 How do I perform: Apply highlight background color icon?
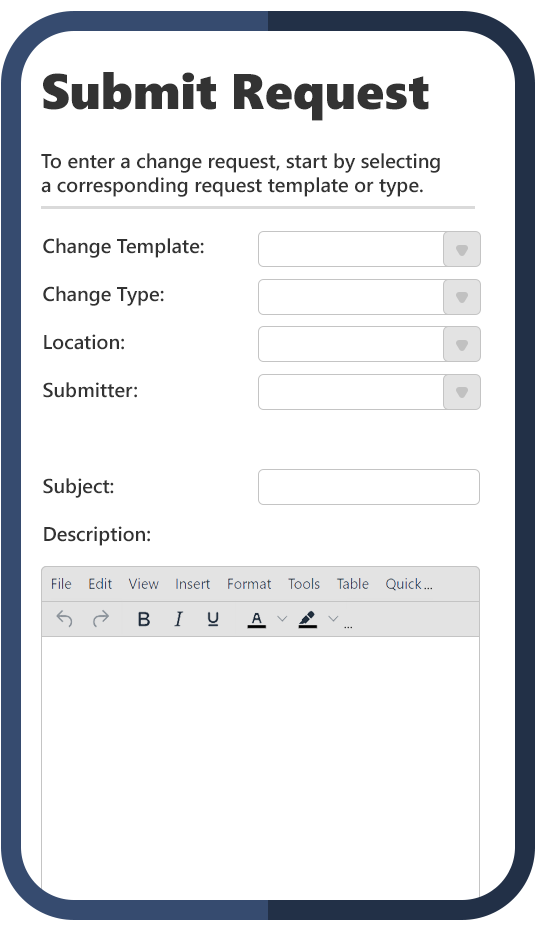[307, 619]
